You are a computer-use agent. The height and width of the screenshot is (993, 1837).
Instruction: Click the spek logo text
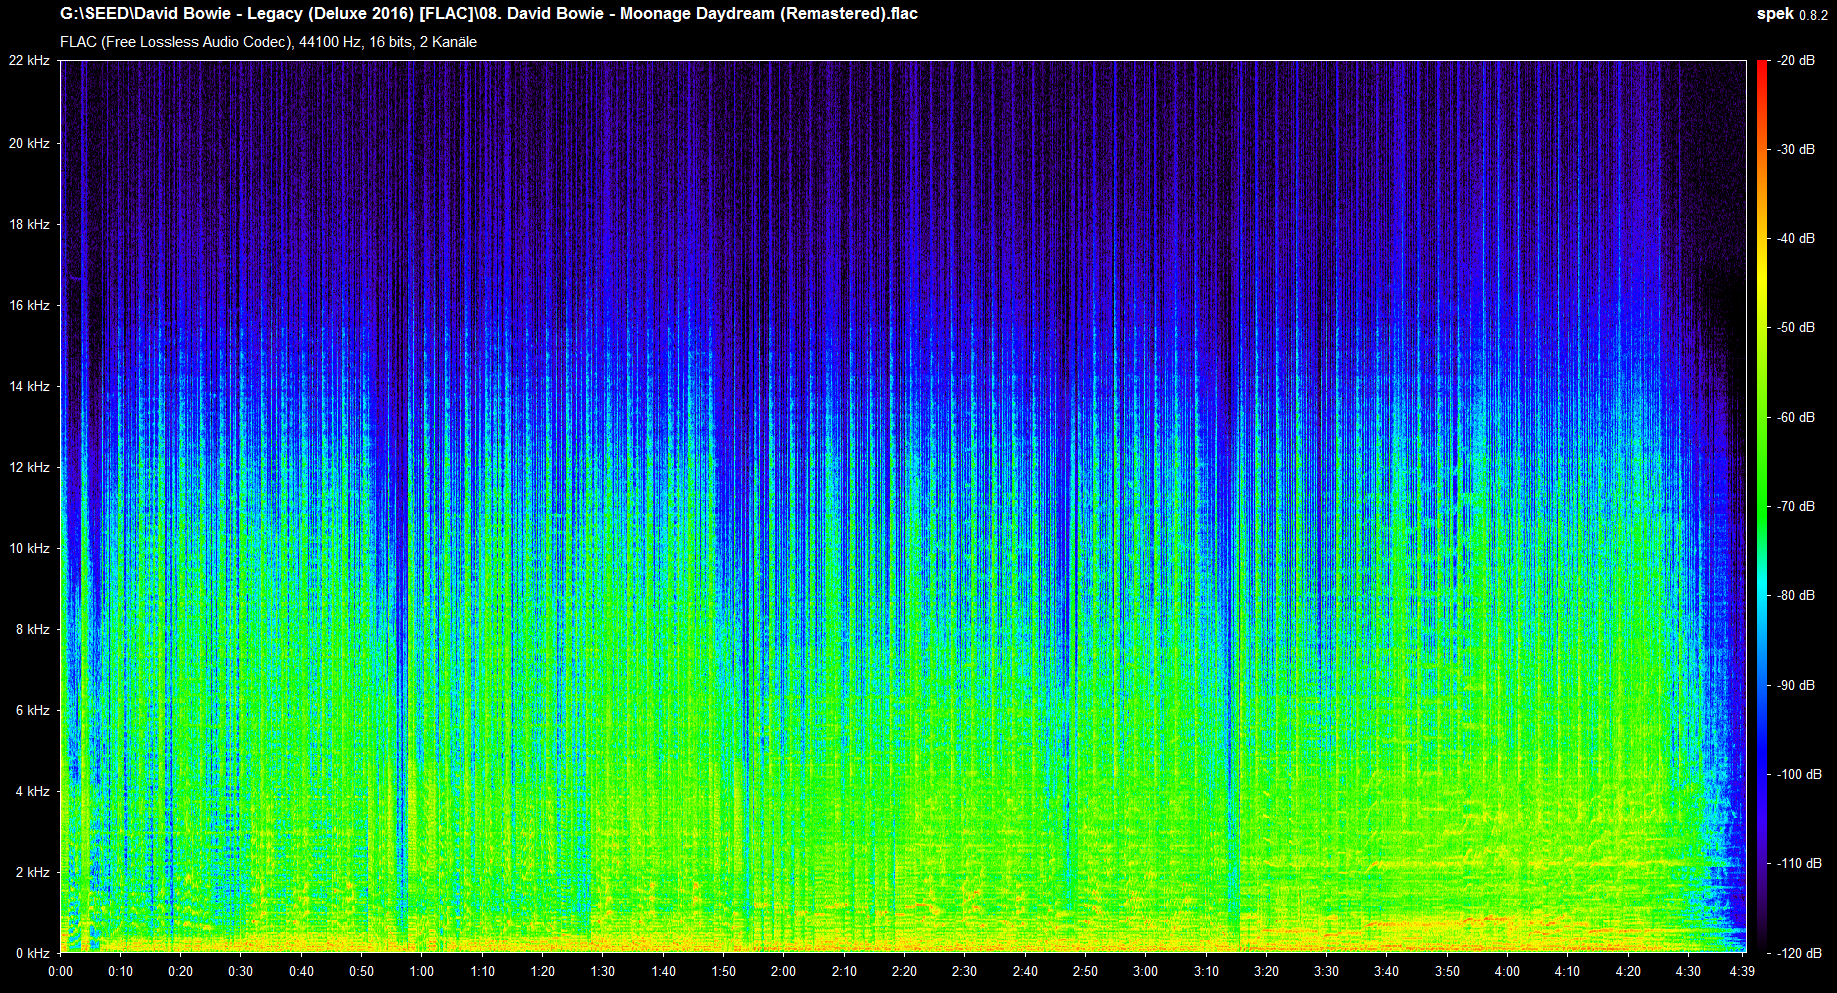point(1774,14)
